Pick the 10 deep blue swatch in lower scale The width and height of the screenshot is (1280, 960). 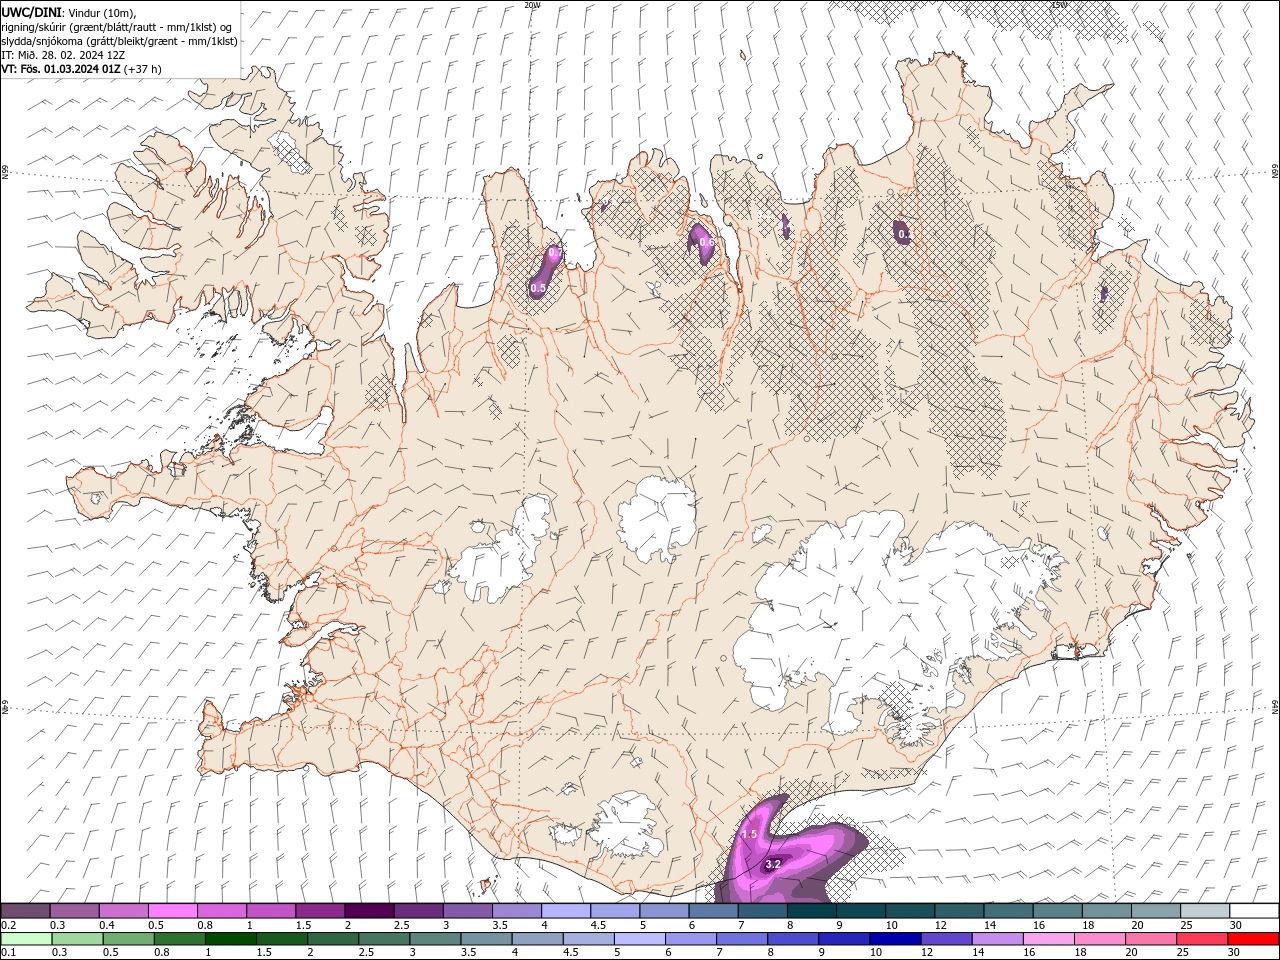pyautogui.click(x=894, y=939)
